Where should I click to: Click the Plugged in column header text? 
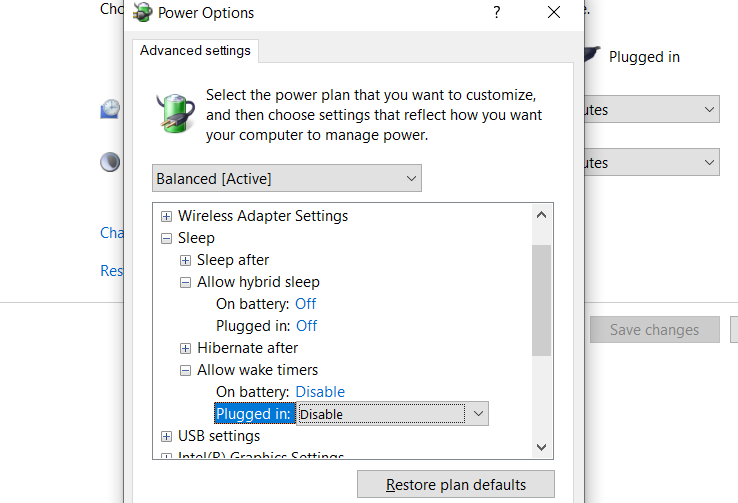tap(644, 57)
